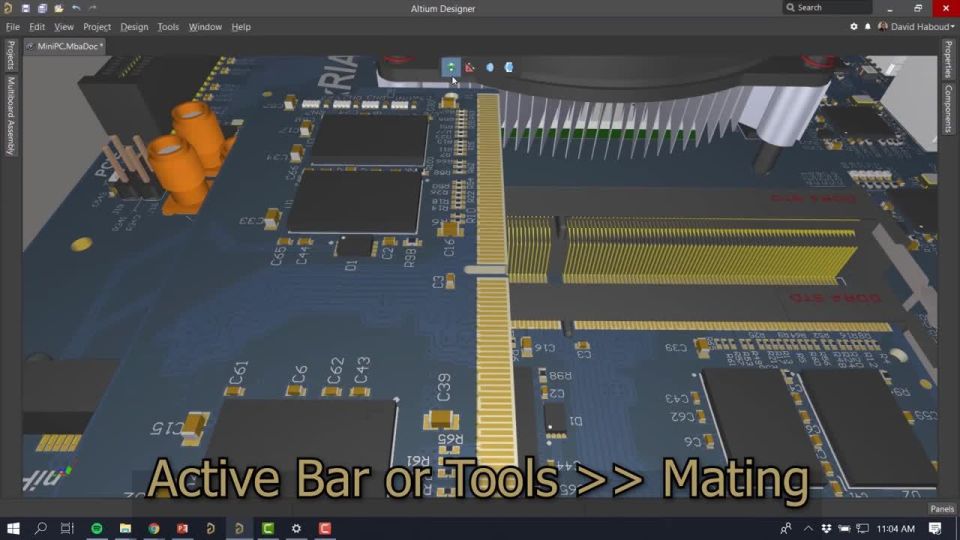Image resolution: width=960 pixels, height=540 pixels.
Task: Open Task View from the taskbar
Action: (x=67, y=528)
